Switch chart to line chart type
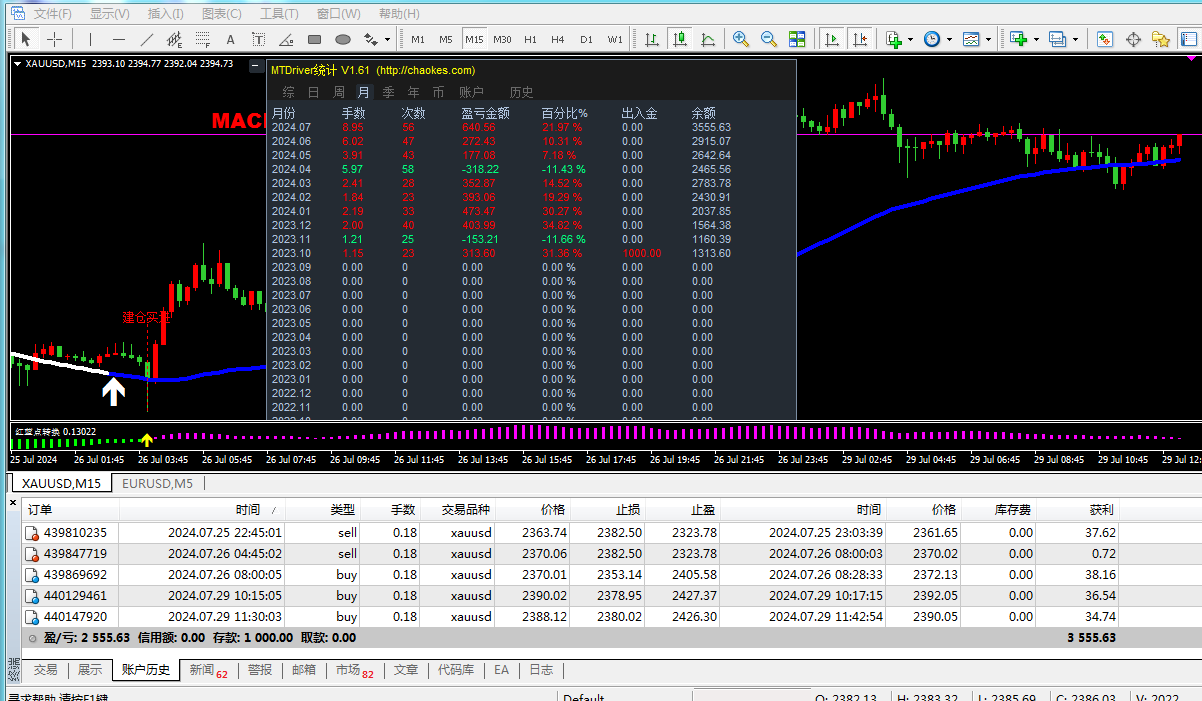Image resolution: width=1202 pixels, height=701 pixels. click(708, 39)
